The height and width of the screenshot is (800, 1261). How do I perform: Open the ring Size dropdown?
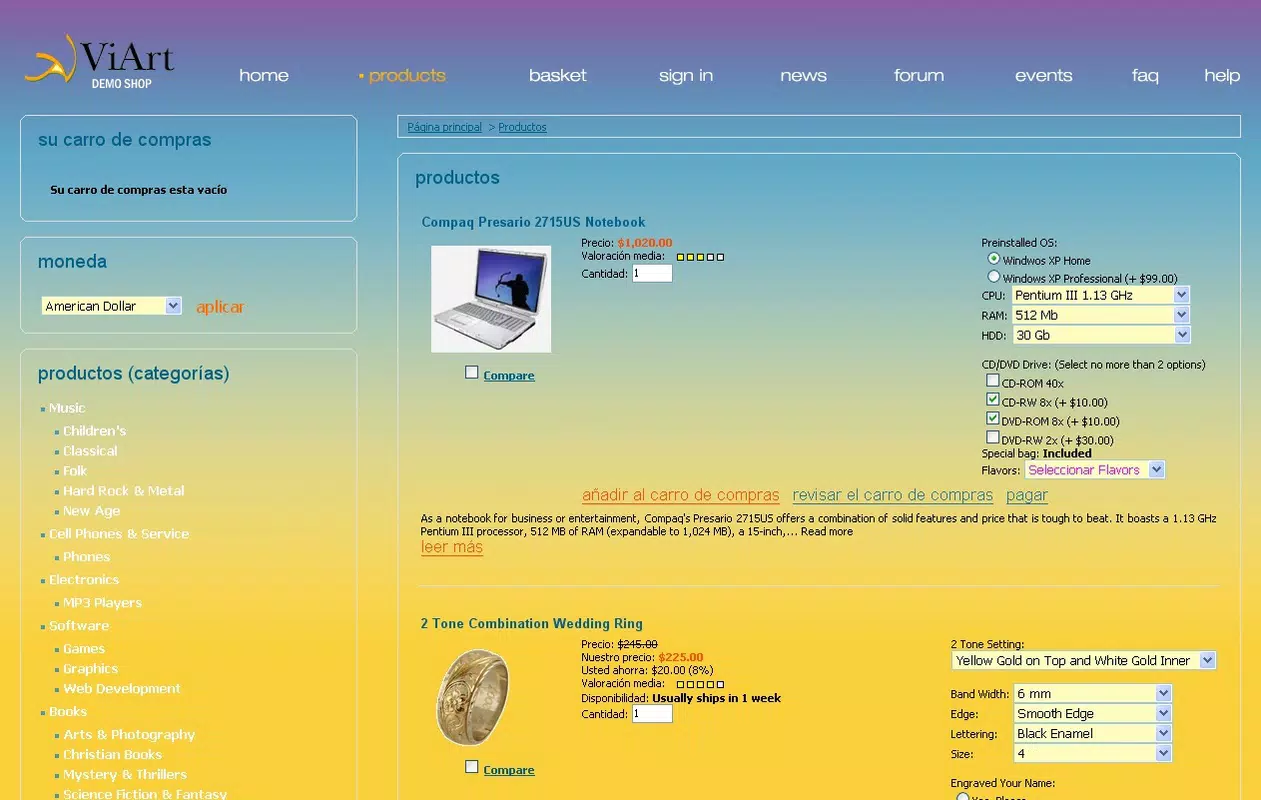1093,753
